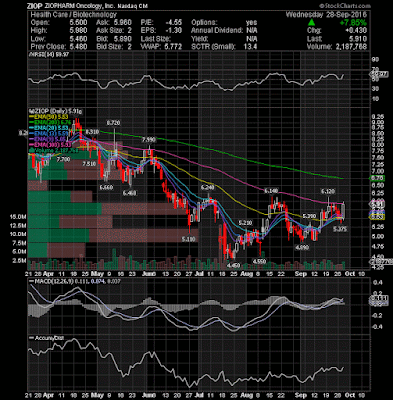The width and height of the screenshot is (393, 400).
Task: Click the 4.550 low price annotation
Action: click(259, 261)
